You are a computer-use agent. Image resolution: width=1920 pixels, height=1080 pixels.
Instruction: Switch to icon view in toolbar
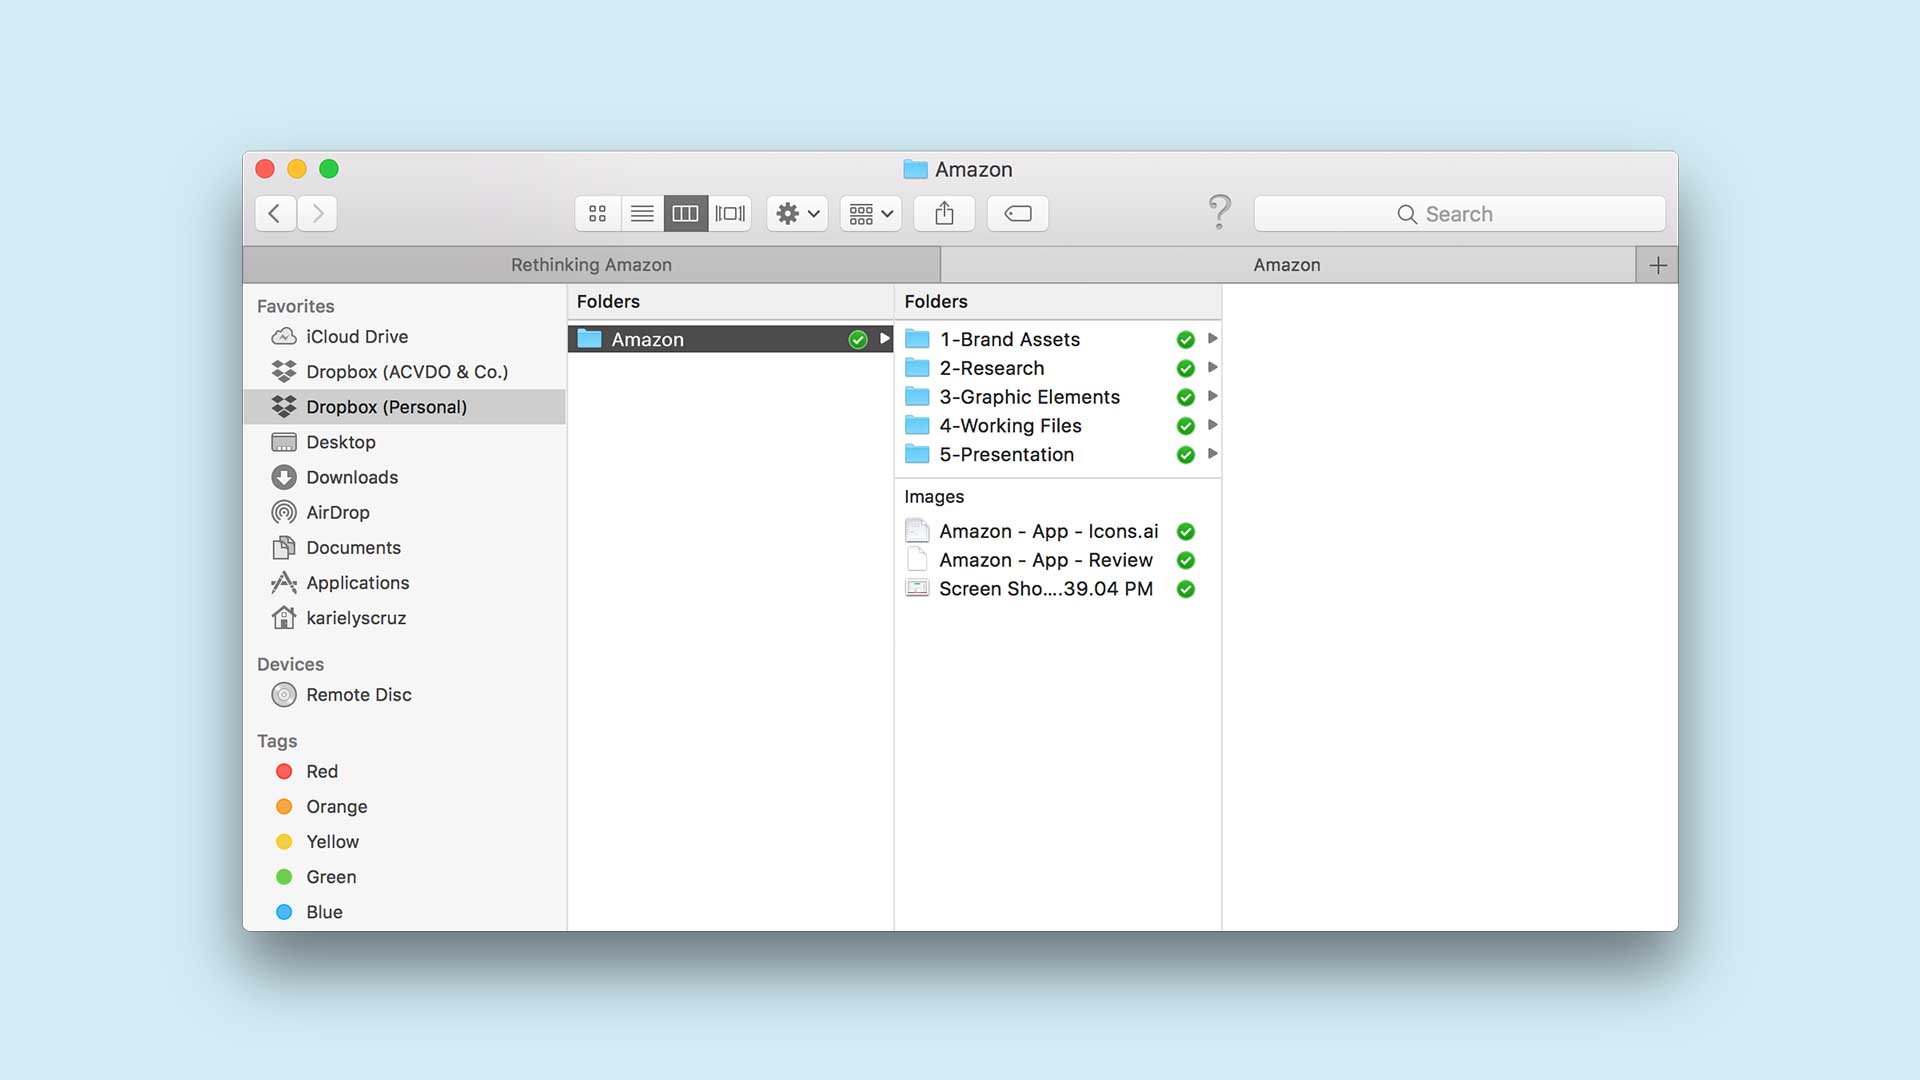pos(597,213)
